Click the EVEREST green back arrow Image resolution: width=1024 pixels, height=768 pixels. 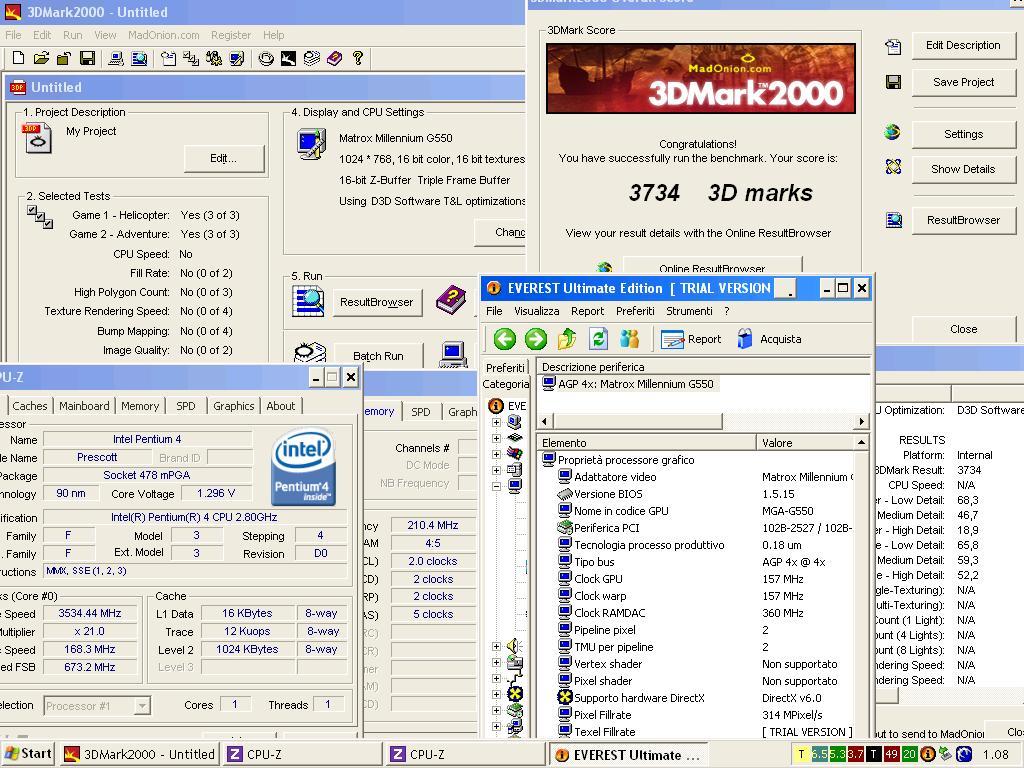[504, 339]
